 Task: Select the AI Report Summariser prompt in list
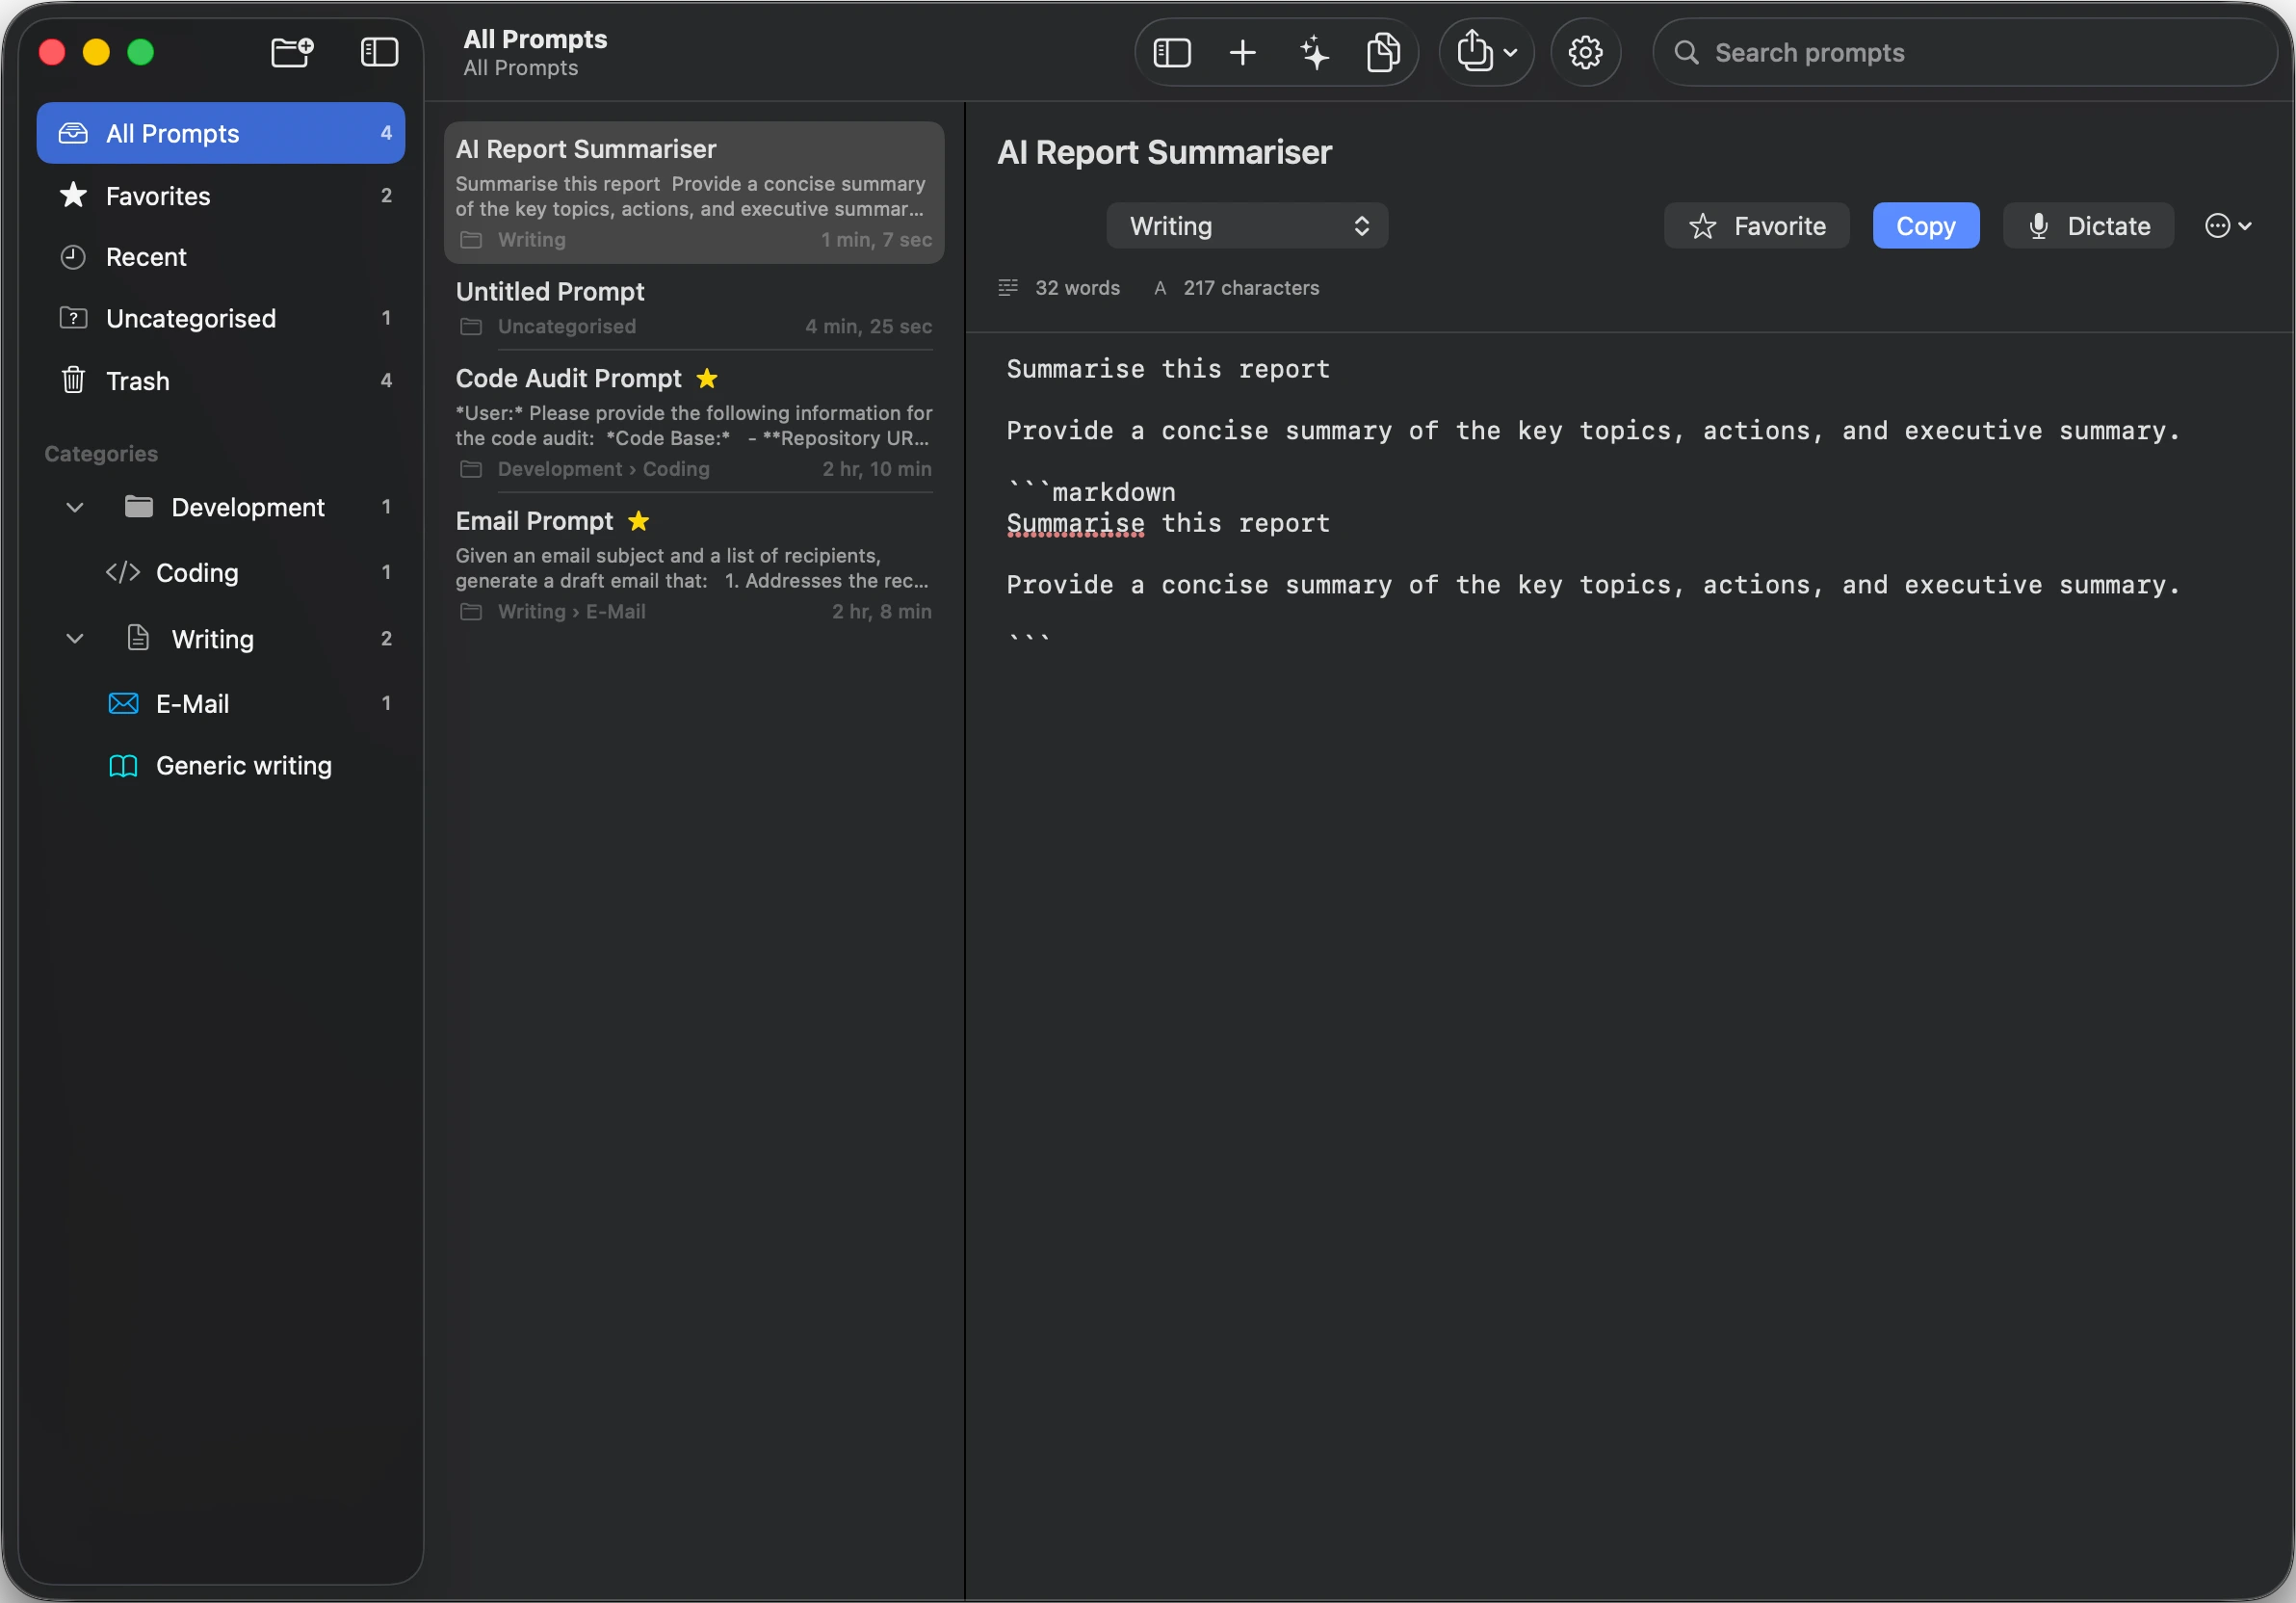click(x=694, y=193)
